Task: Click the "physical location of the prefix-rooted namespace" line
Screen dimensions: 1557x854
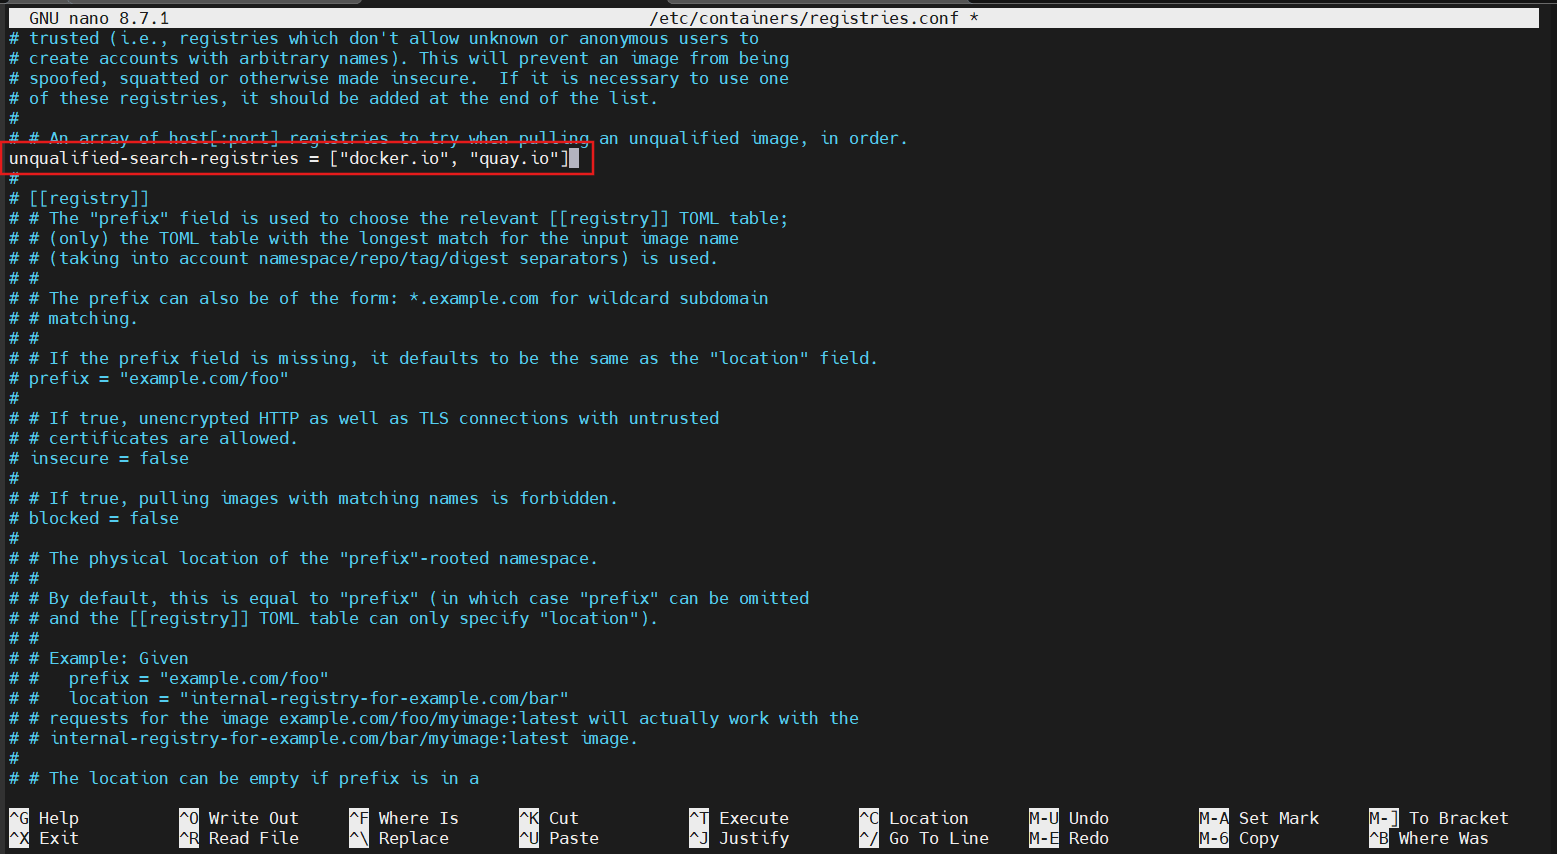Action: tap(304, 558)
